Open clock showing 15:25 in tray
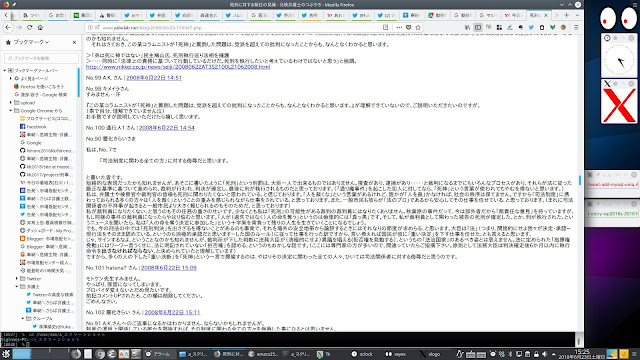Image resolution: width=640 pixels, height=360 pixels. point(582,354)
